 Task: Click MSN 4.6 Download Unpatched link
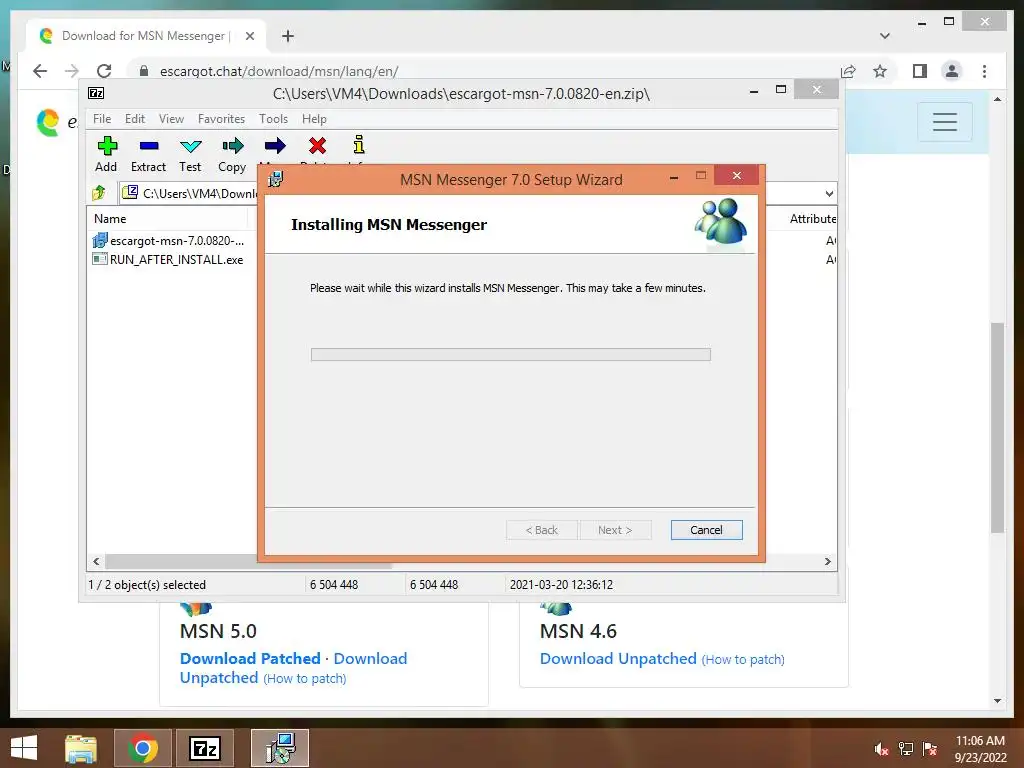(x=618, y=658)
